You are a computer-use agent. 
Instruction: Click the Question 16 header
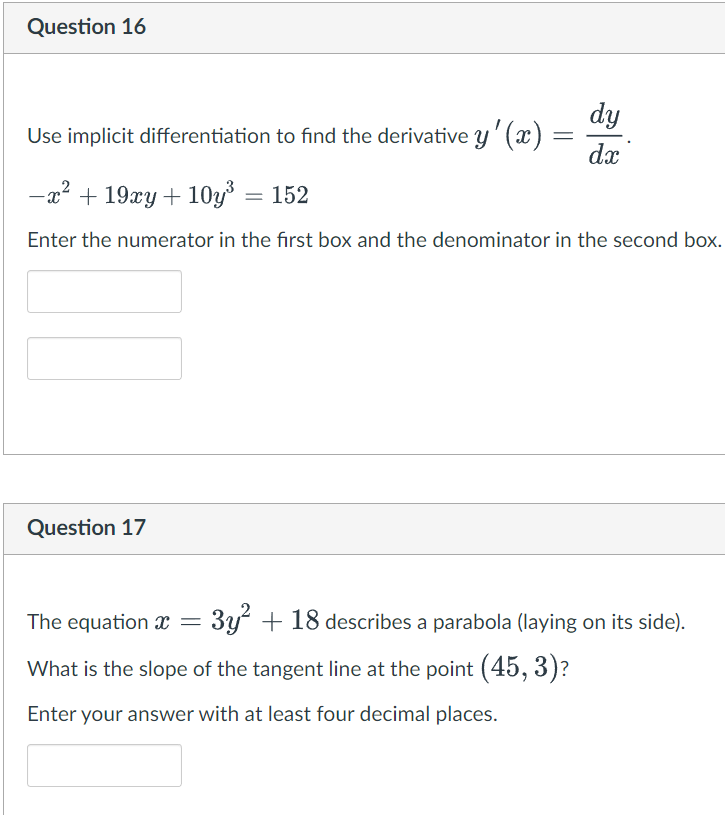click(87, 27)
